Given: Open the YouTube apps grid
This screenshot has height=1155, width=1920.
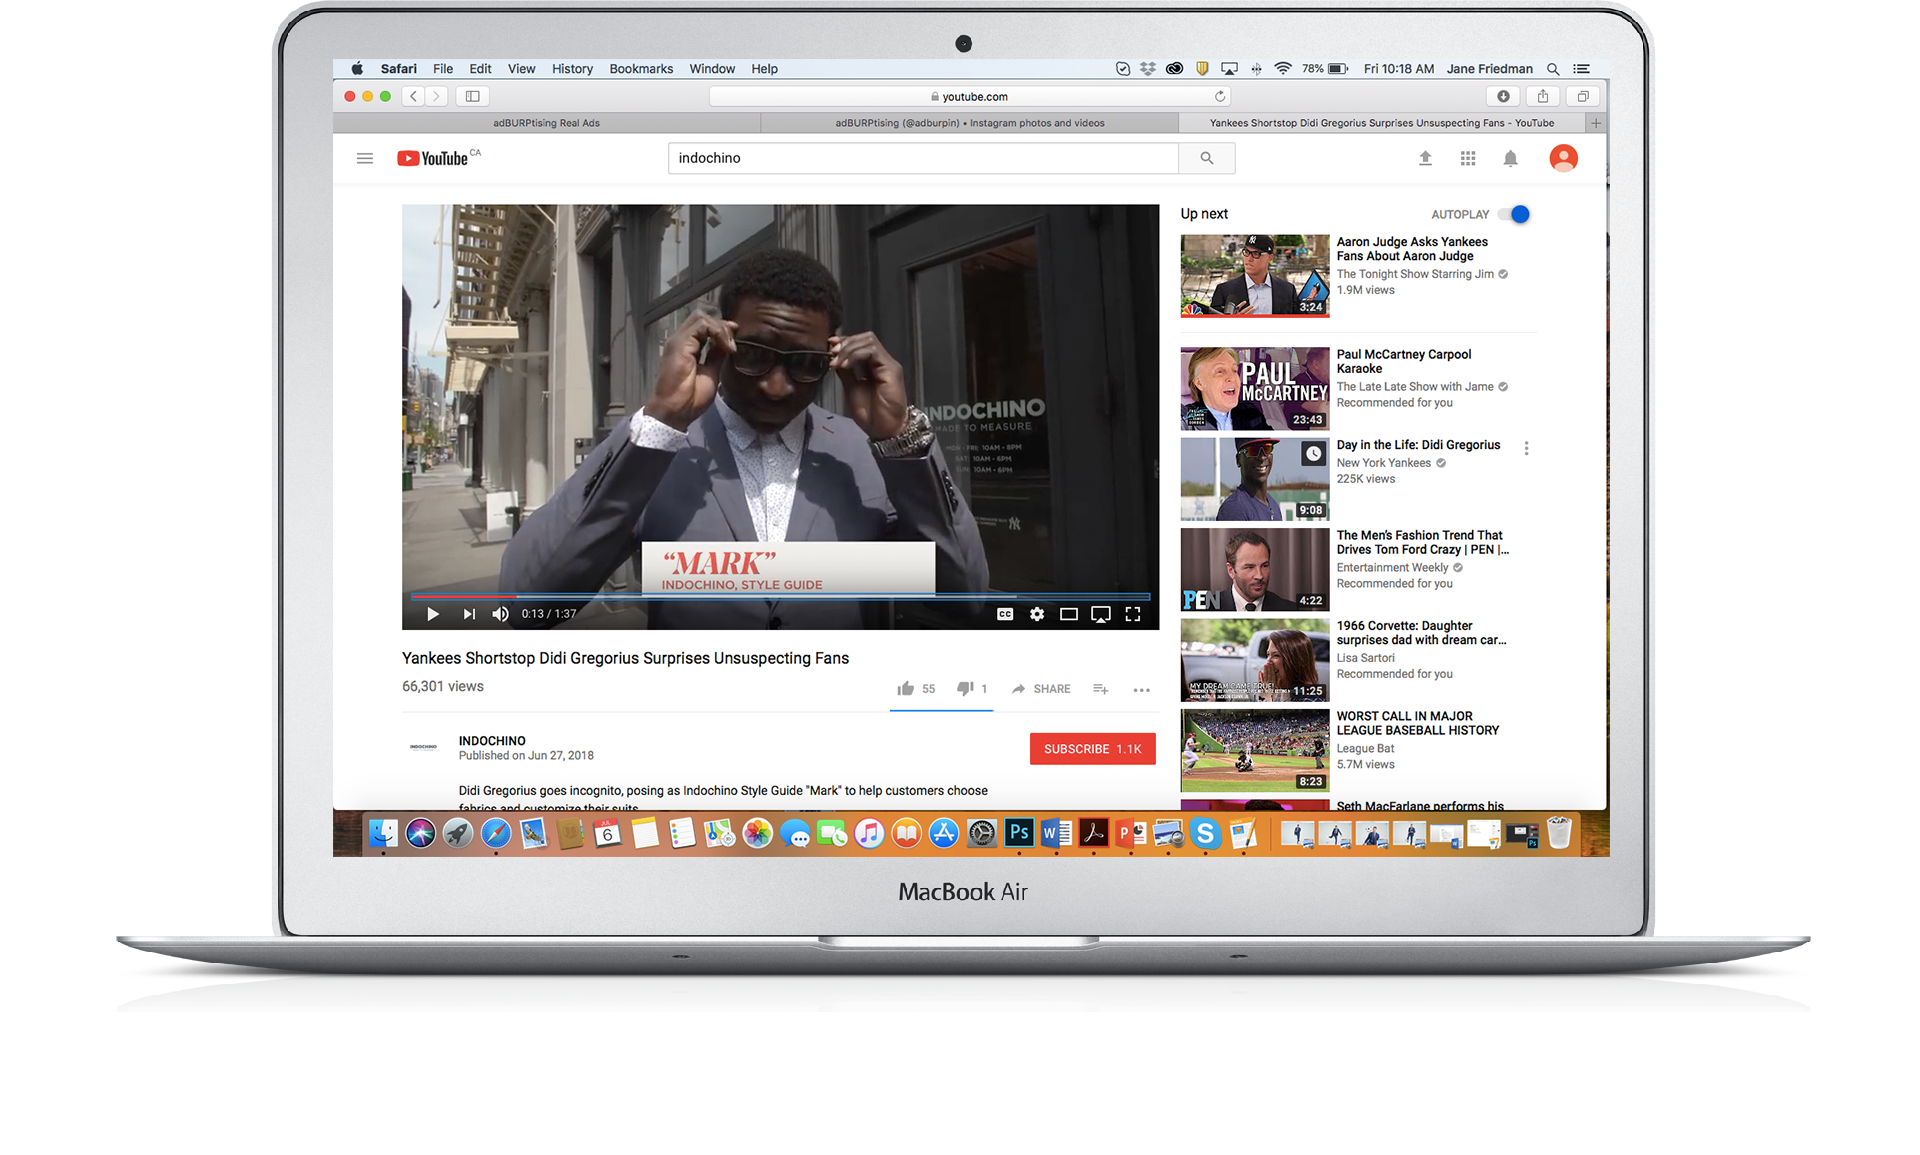Looking at the screenshot, I should pos(1467,158).
